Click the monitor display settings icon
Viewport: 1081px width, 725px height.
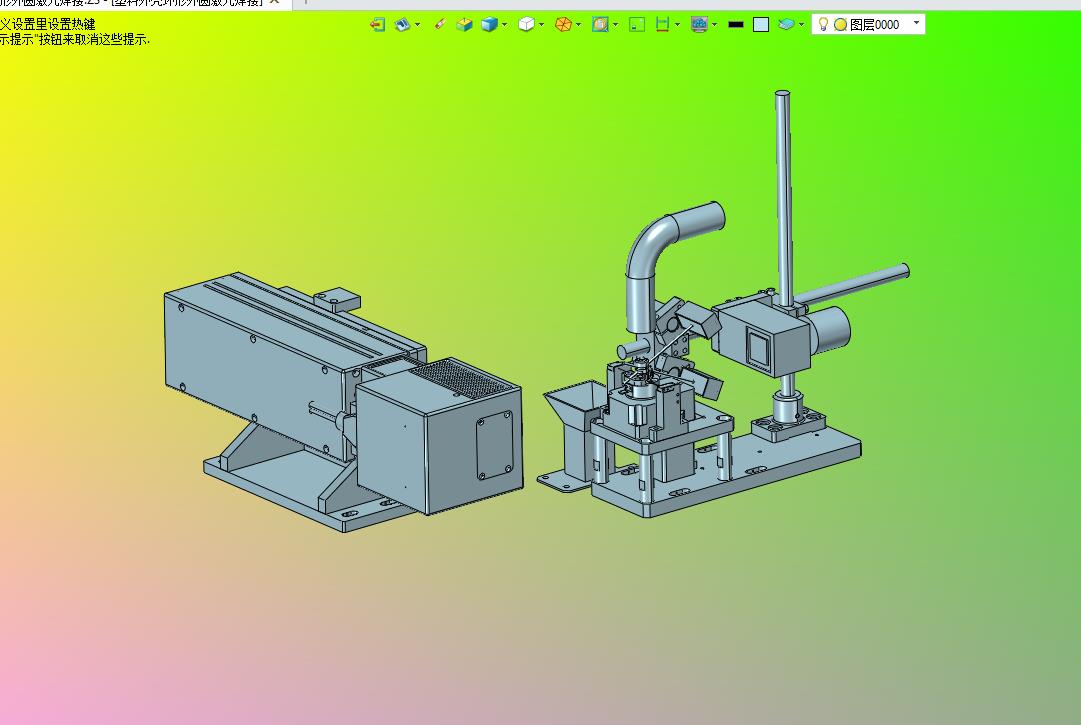click(699, 25)
